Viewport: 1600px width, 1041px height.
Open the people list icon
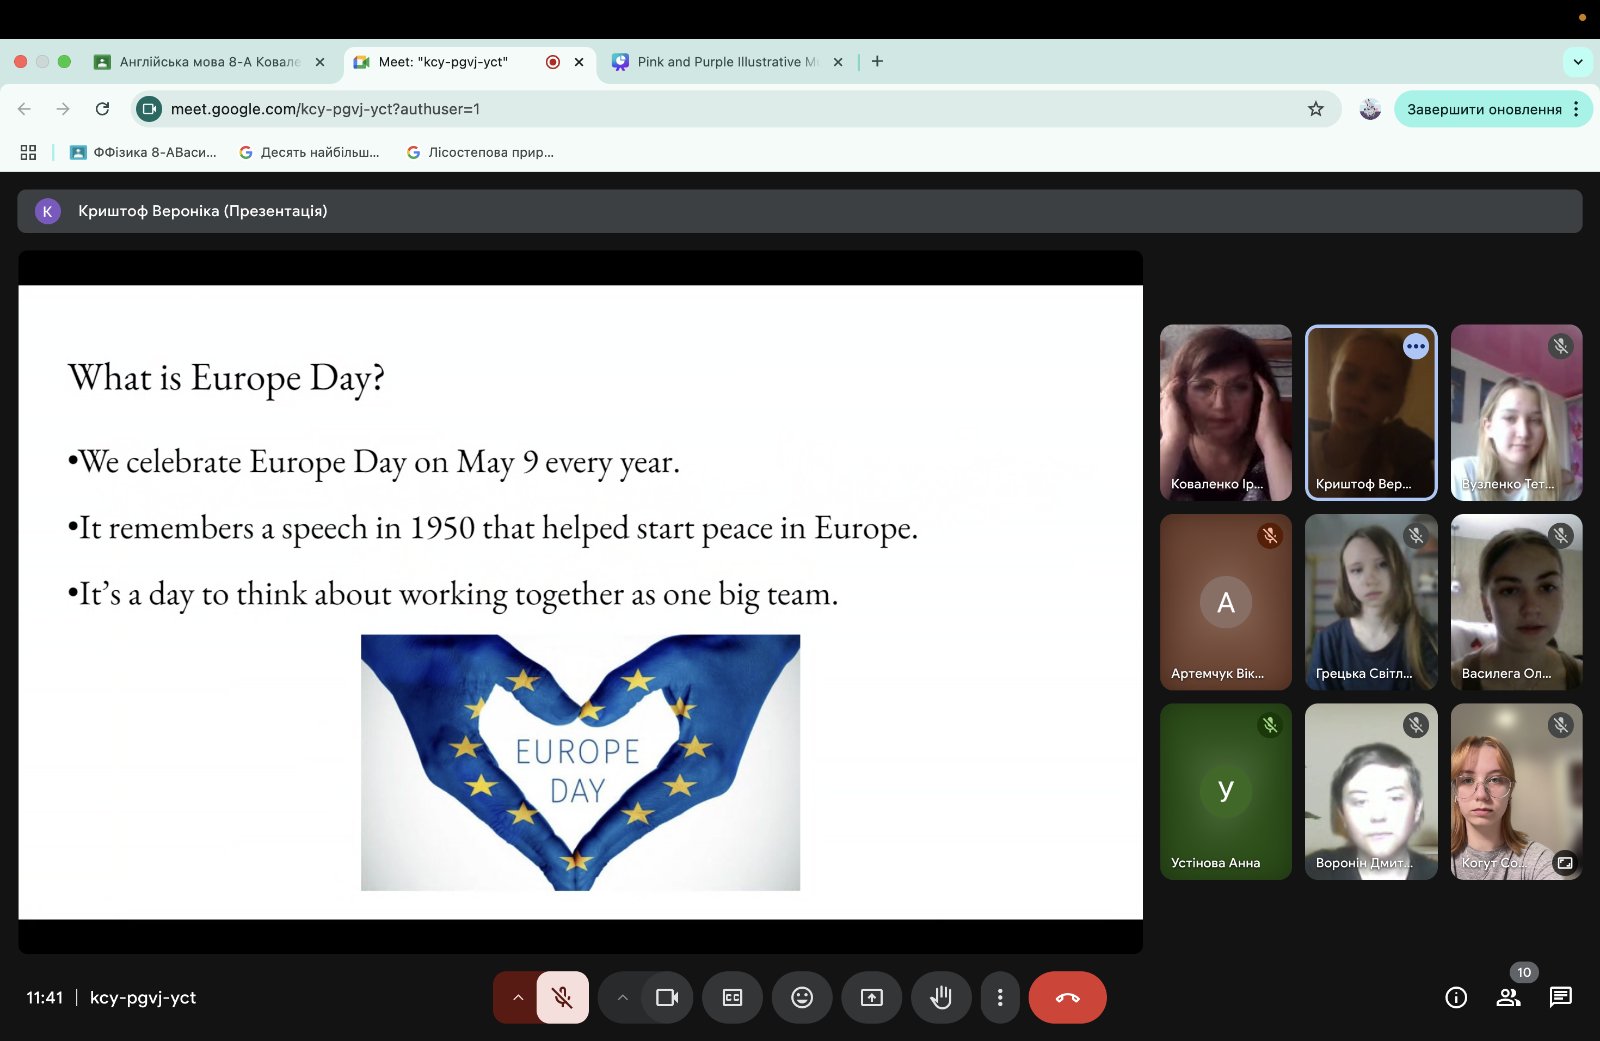pos(1508,997)
